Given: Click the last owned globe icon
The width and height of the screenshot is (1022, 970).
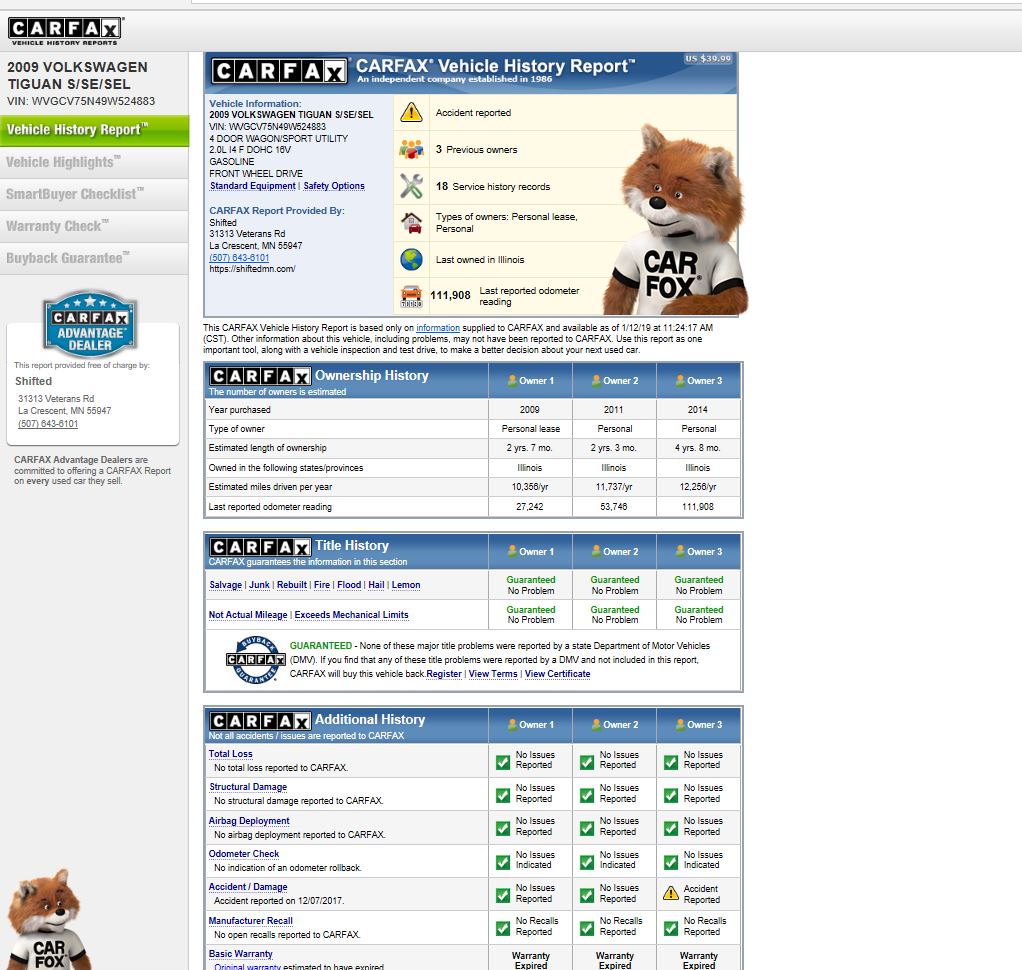Looking at the screenshot, I should 411,259.
